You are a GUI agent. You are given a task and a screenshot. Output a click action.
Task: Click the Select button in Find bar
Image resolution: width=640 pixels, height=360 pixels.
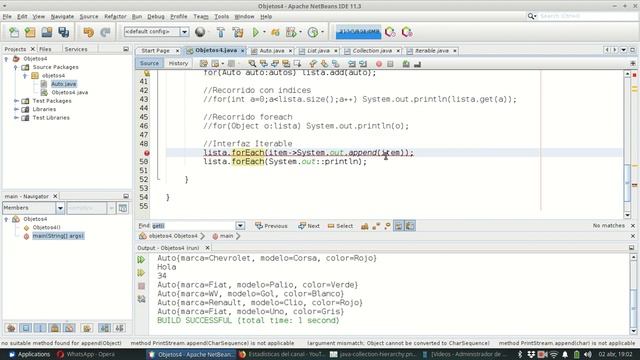(x=340, y=226)
